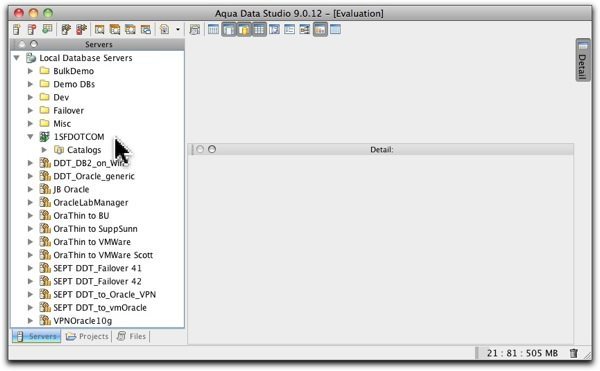Click the green server group toolbar icon
The image size is (600, 371).
47,29
